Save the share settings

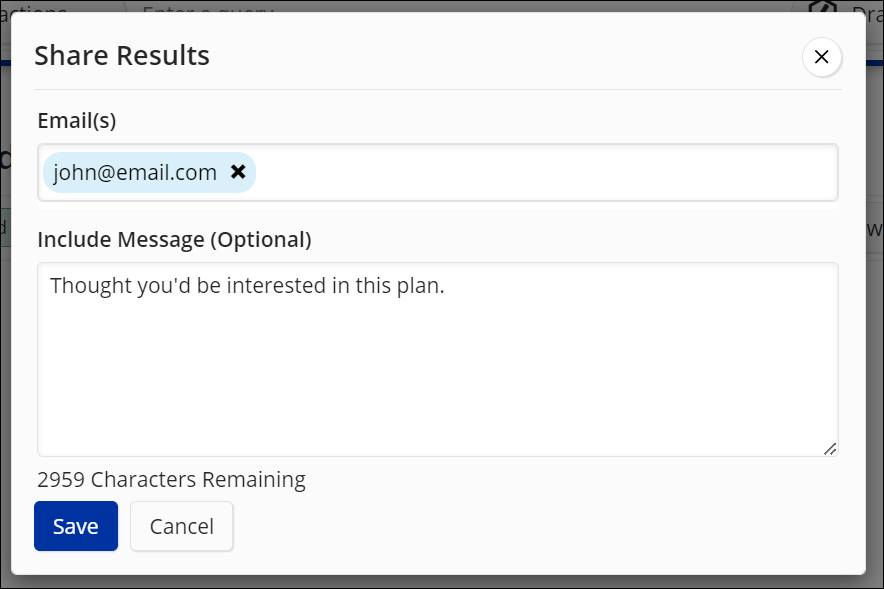click(x=76, y=526)
